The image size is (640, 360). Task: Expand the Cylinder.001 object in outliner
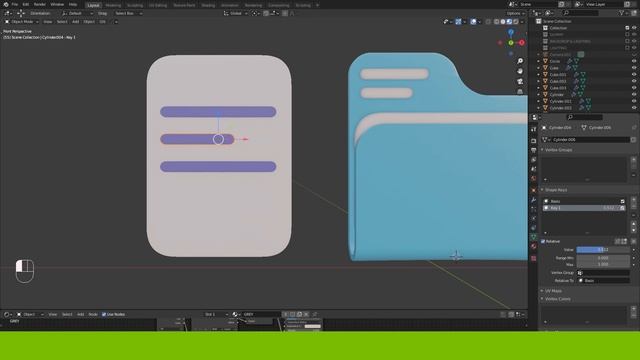(538, 101)
